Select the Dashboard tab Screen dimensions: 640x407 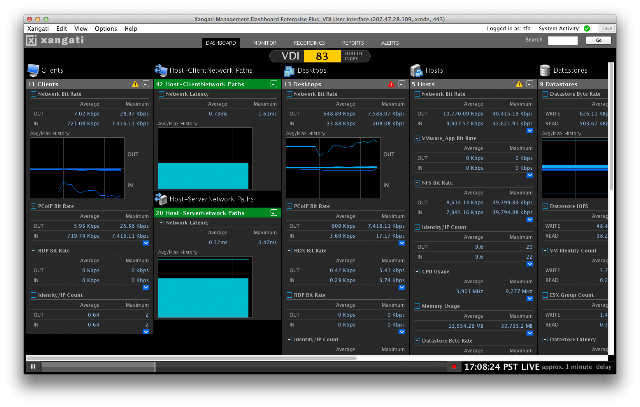point(220,43)
